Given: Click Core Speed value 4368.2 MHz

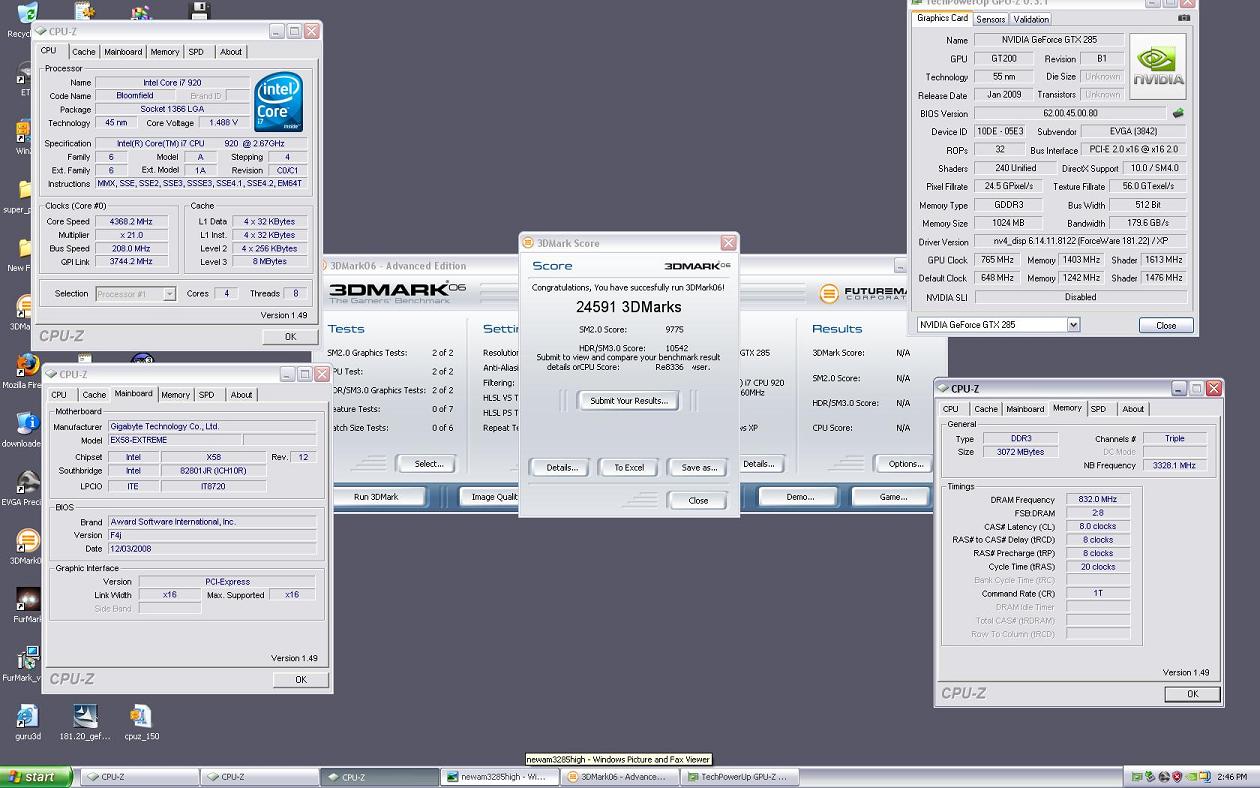Looking at the screenshot, I should tap(132, 222).
